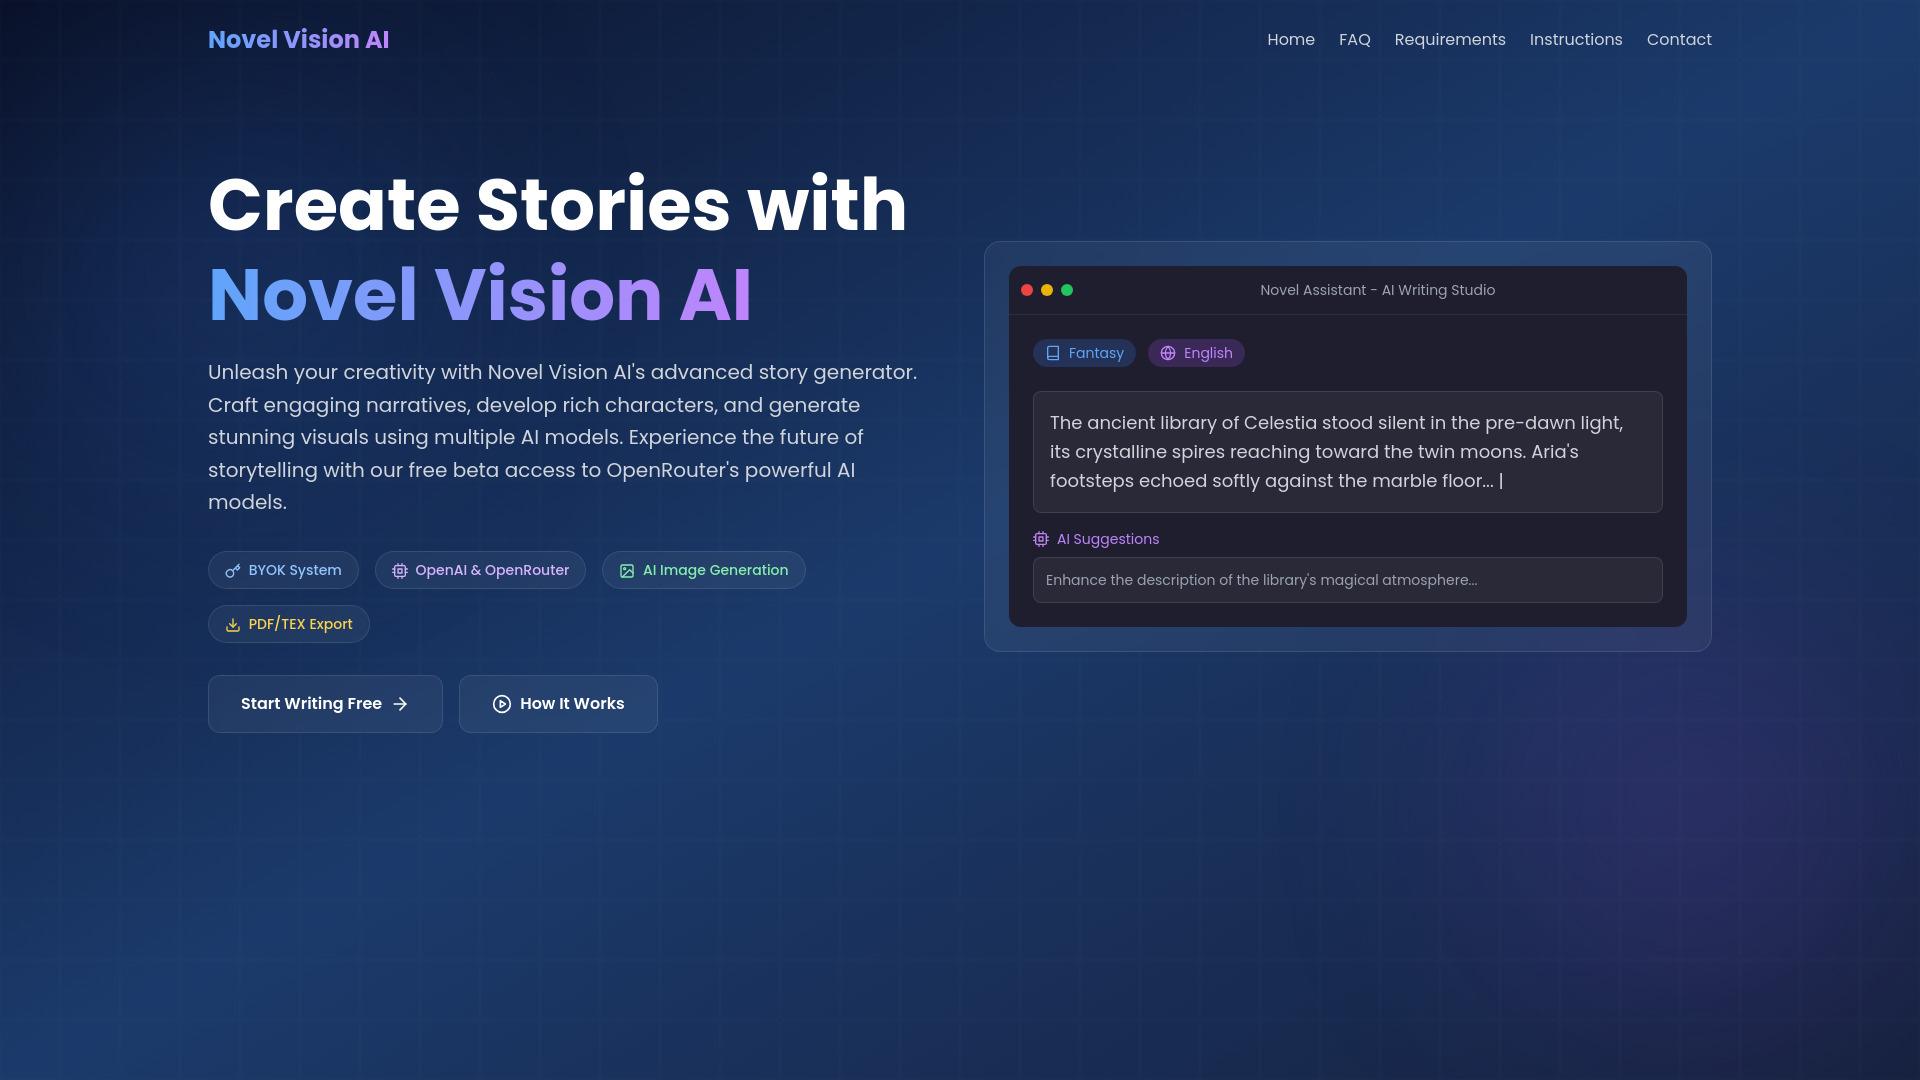Open the Contact menu item
The width and height of the screenshot is (1920, 1080).
click(x=1679, y=38)
